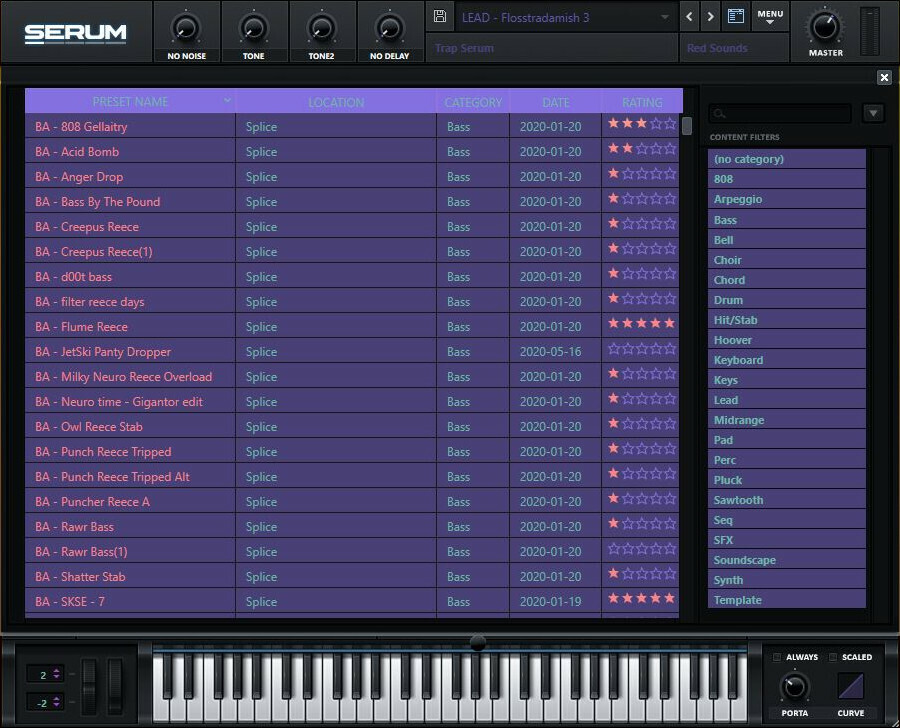Filter by Lead category
The image size is (900, 728).
pos(786,400)
